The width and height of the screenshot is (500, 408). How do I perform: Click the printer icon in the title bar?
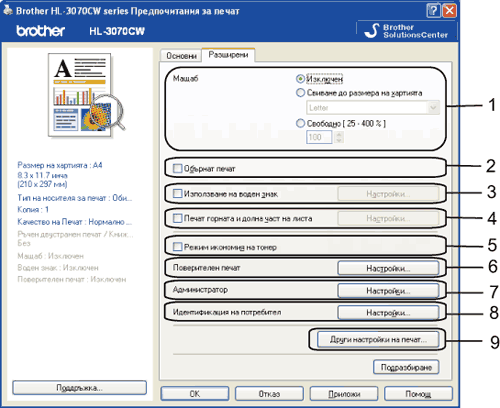click(x=8, y=10)
